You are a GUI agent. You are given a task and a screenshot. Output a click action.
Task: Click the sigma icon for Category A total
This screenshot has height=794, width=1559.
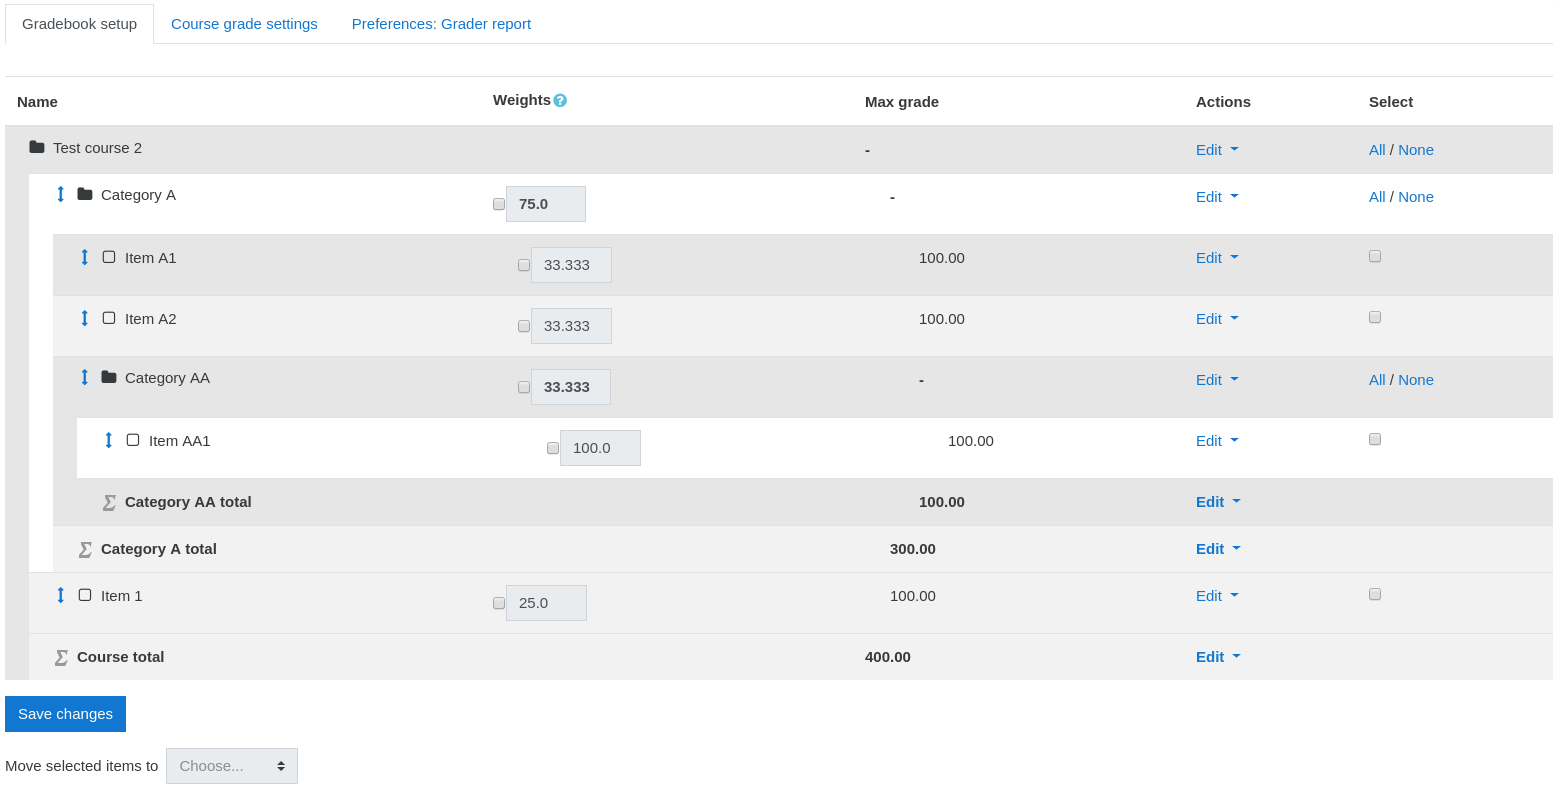[85, 549]
